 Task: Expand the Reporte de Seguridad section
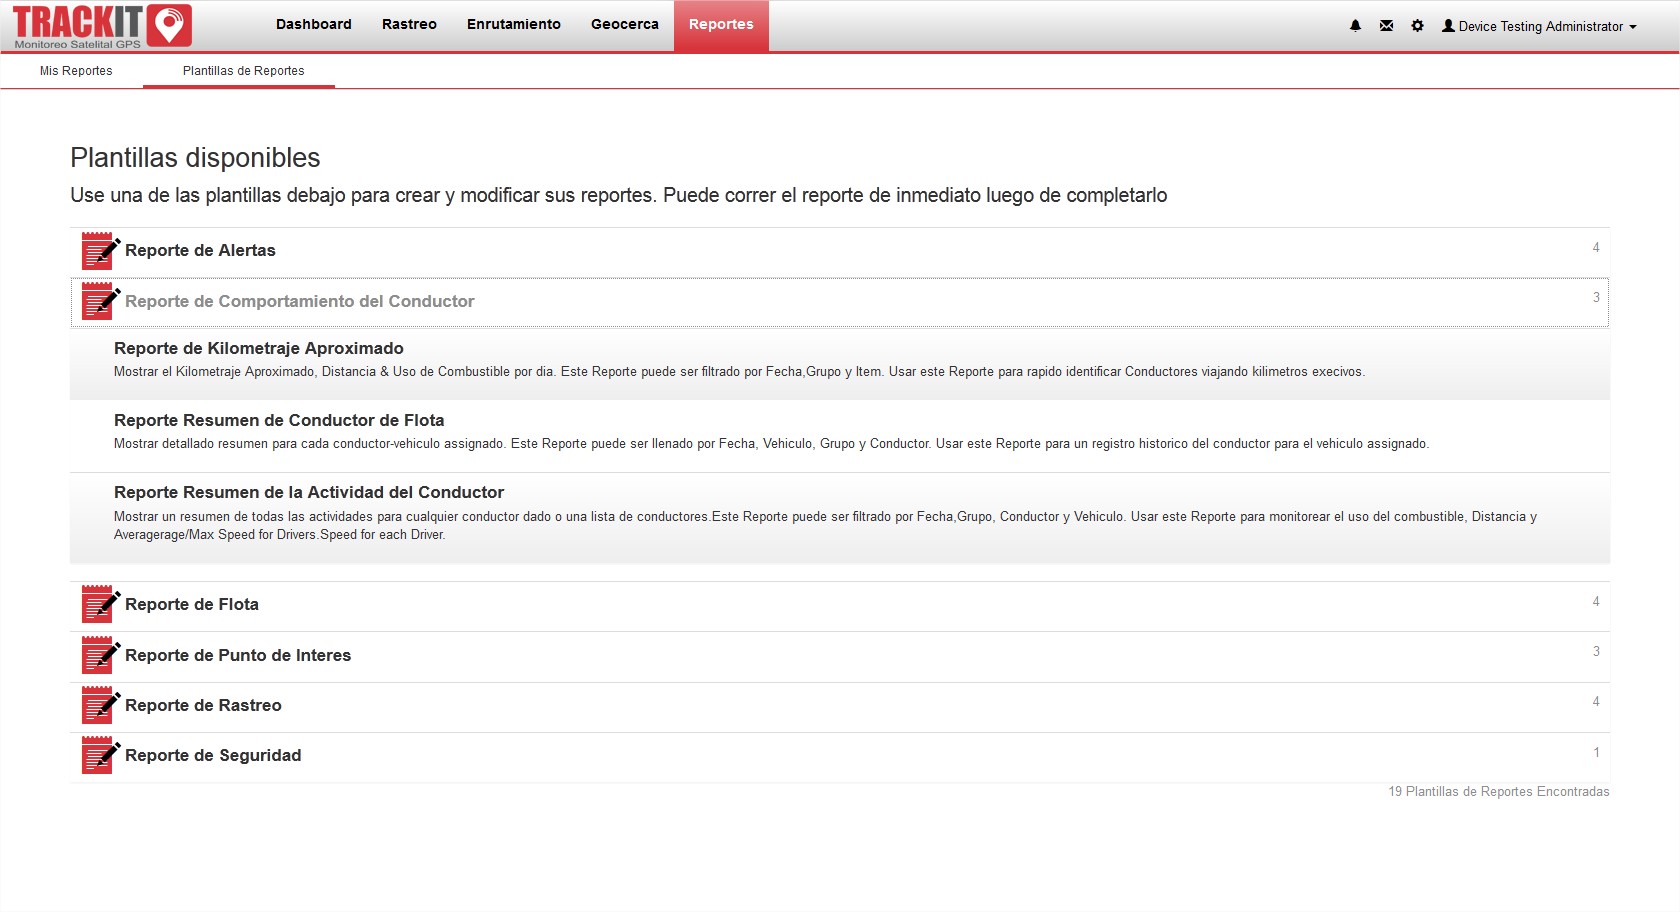pos(213,756)
